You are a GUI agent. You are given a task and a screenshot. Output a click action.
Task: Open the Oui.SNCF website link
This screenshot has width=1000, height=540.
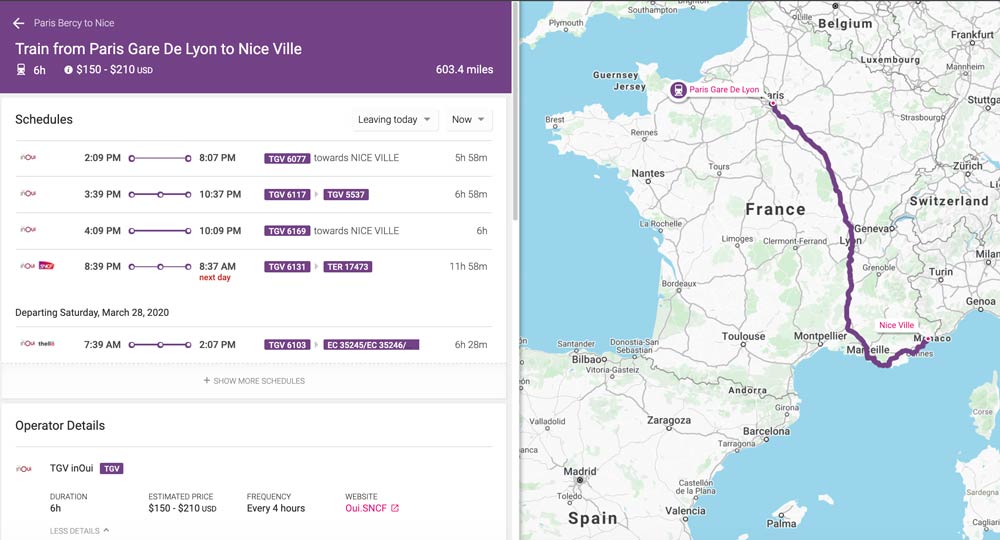click(x=366, y=508)
